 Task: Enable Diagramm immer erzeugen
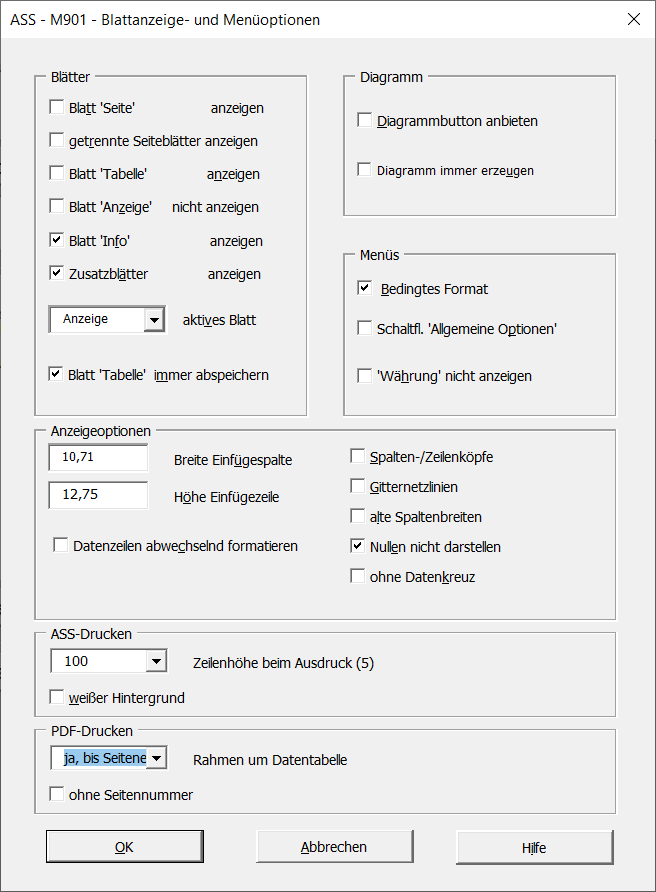pos(365,170)
